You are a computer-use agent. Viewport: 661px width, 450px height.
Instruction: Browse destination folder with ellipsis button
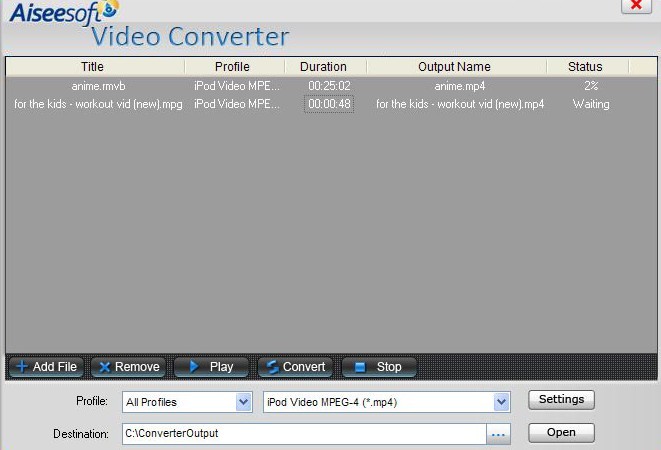pos(498,434)
